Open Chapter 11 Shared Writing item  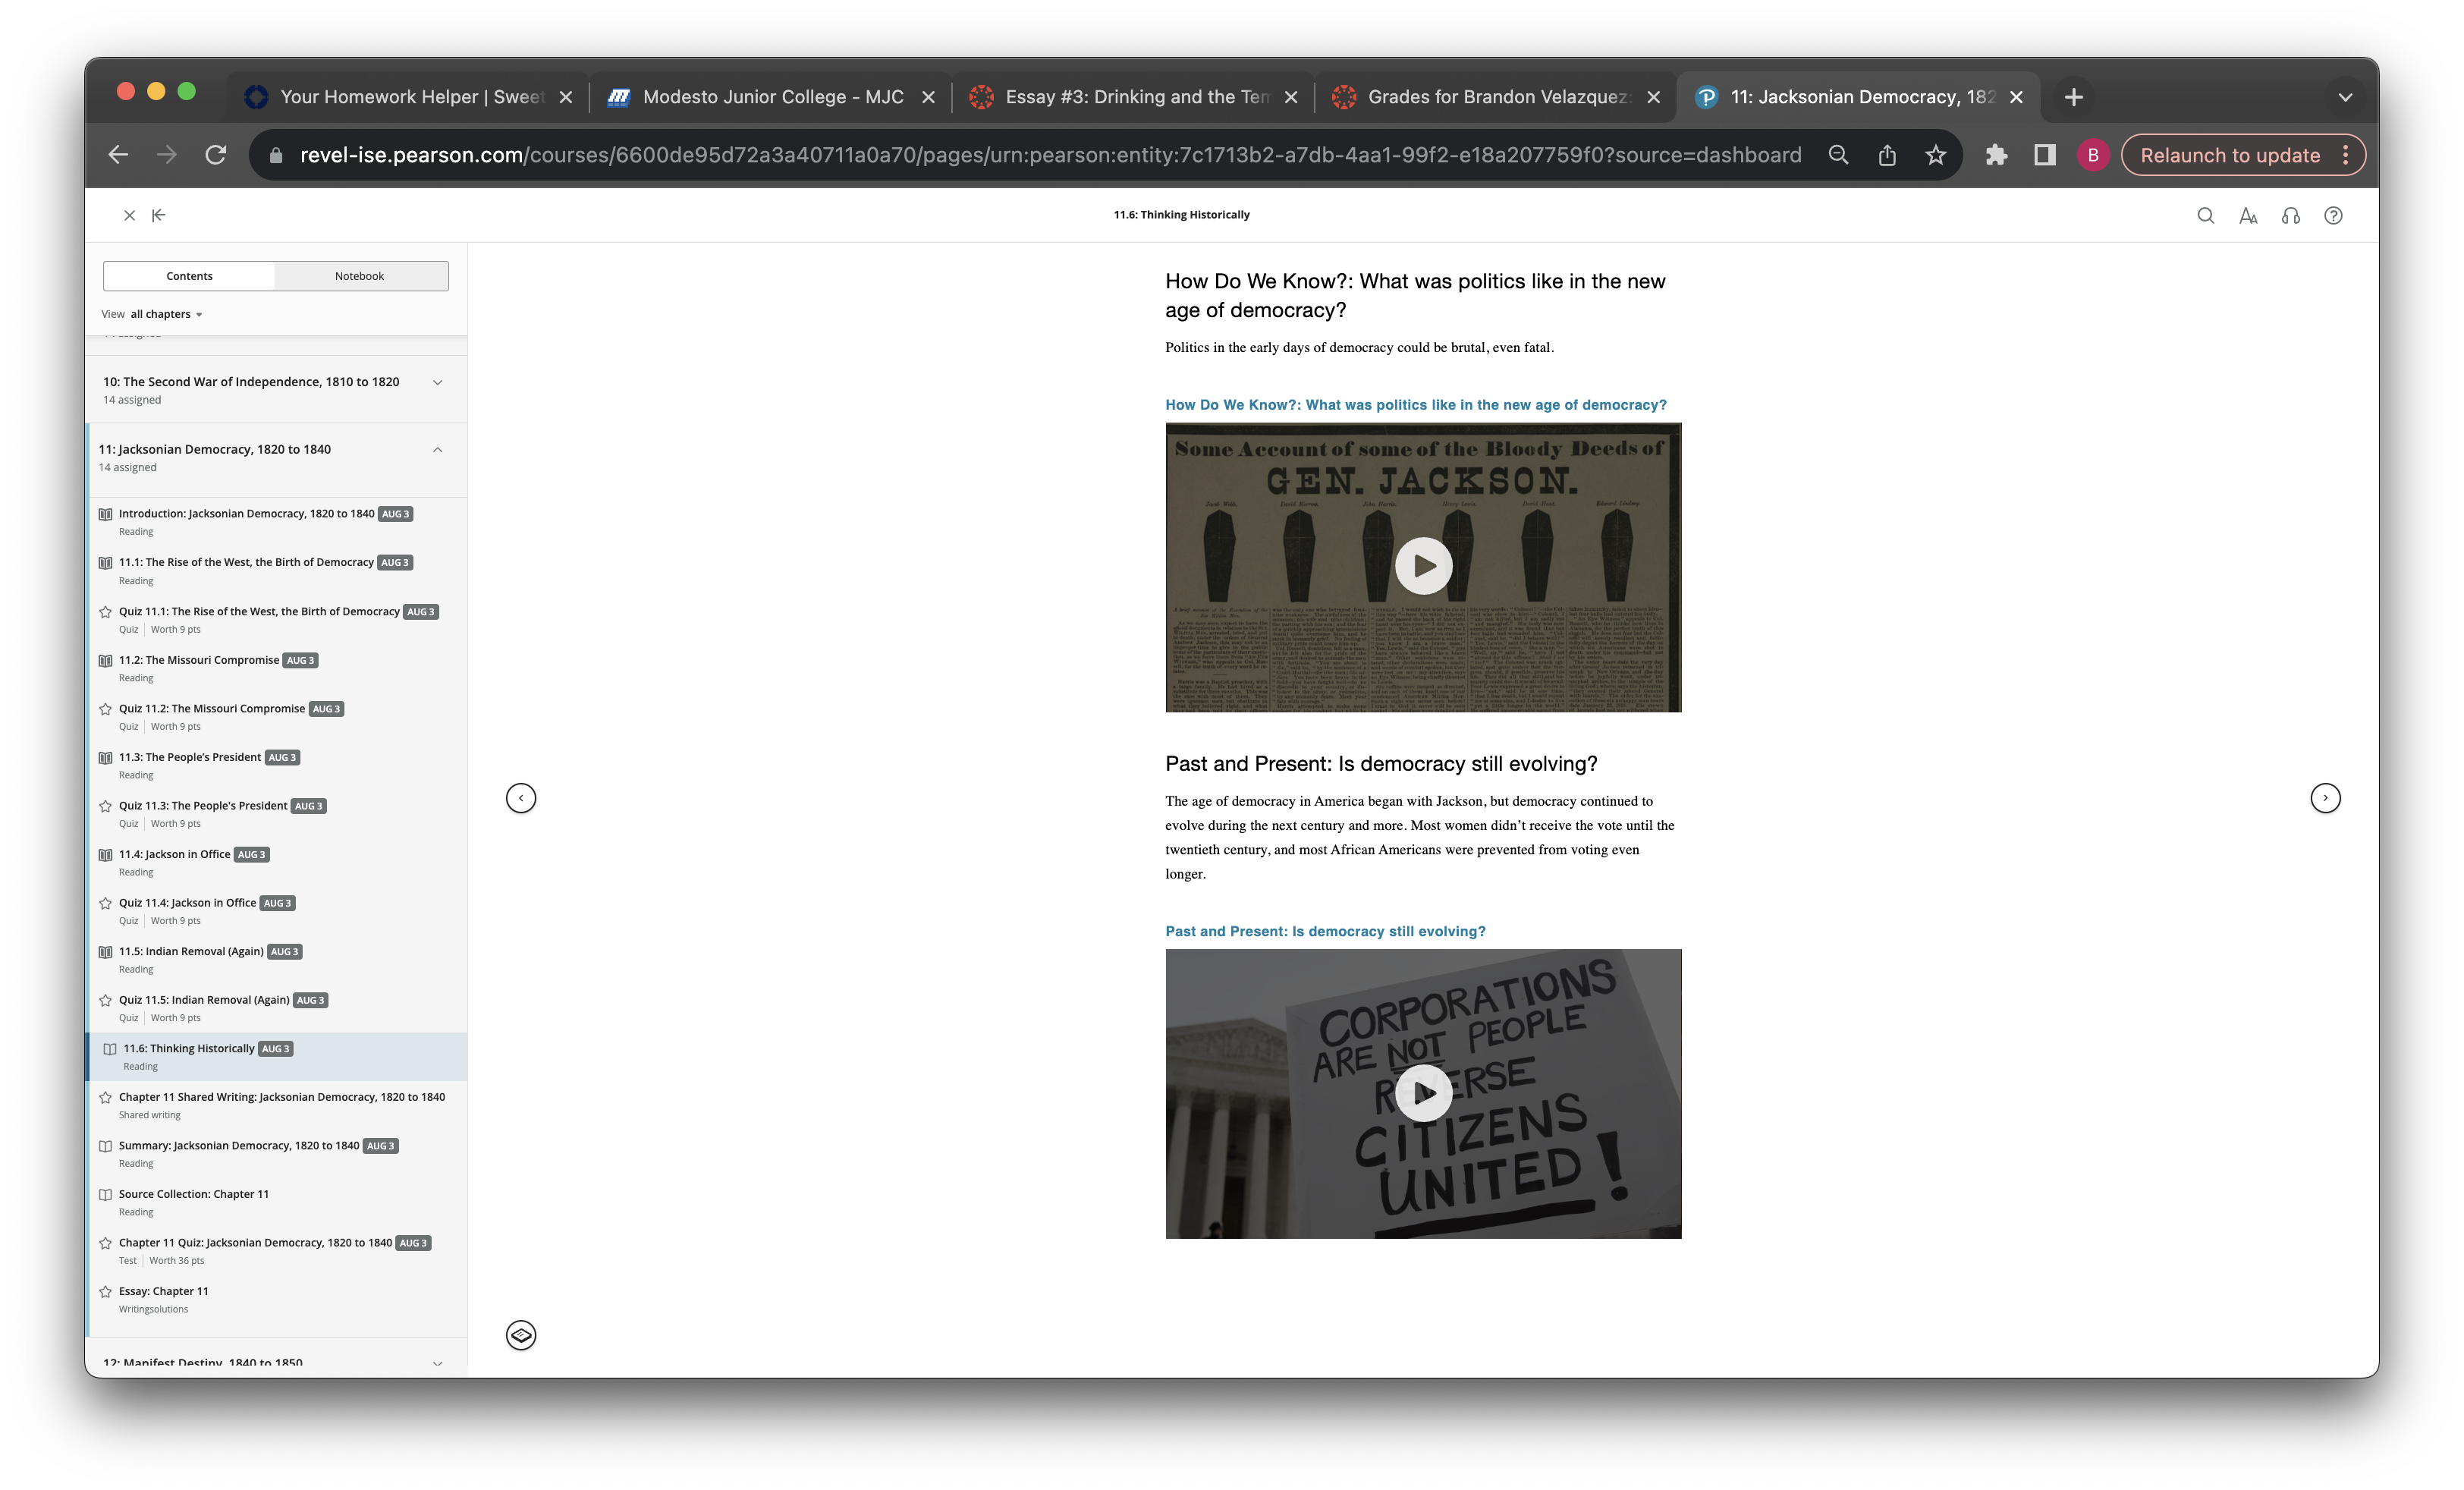[x=282, y=1098]
